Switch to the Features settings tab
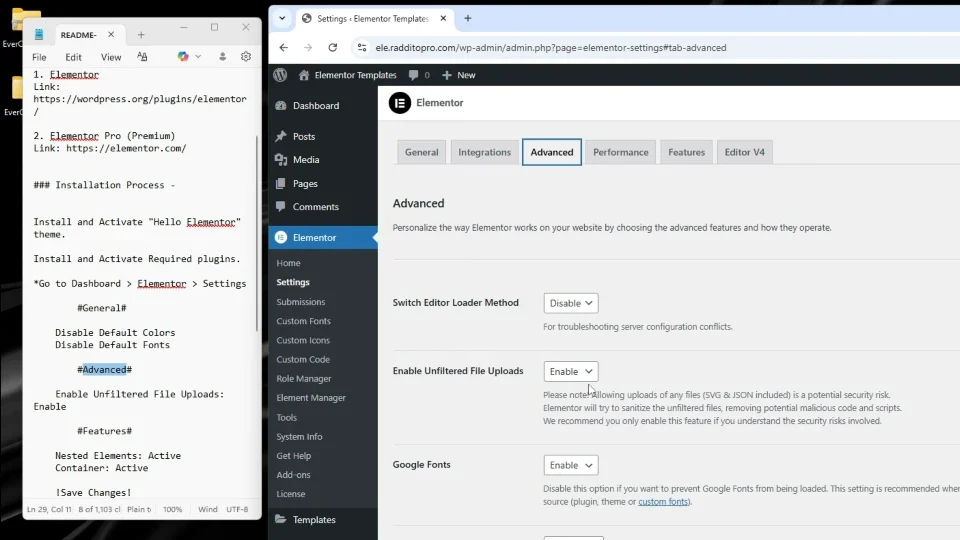 coord(686,152)
